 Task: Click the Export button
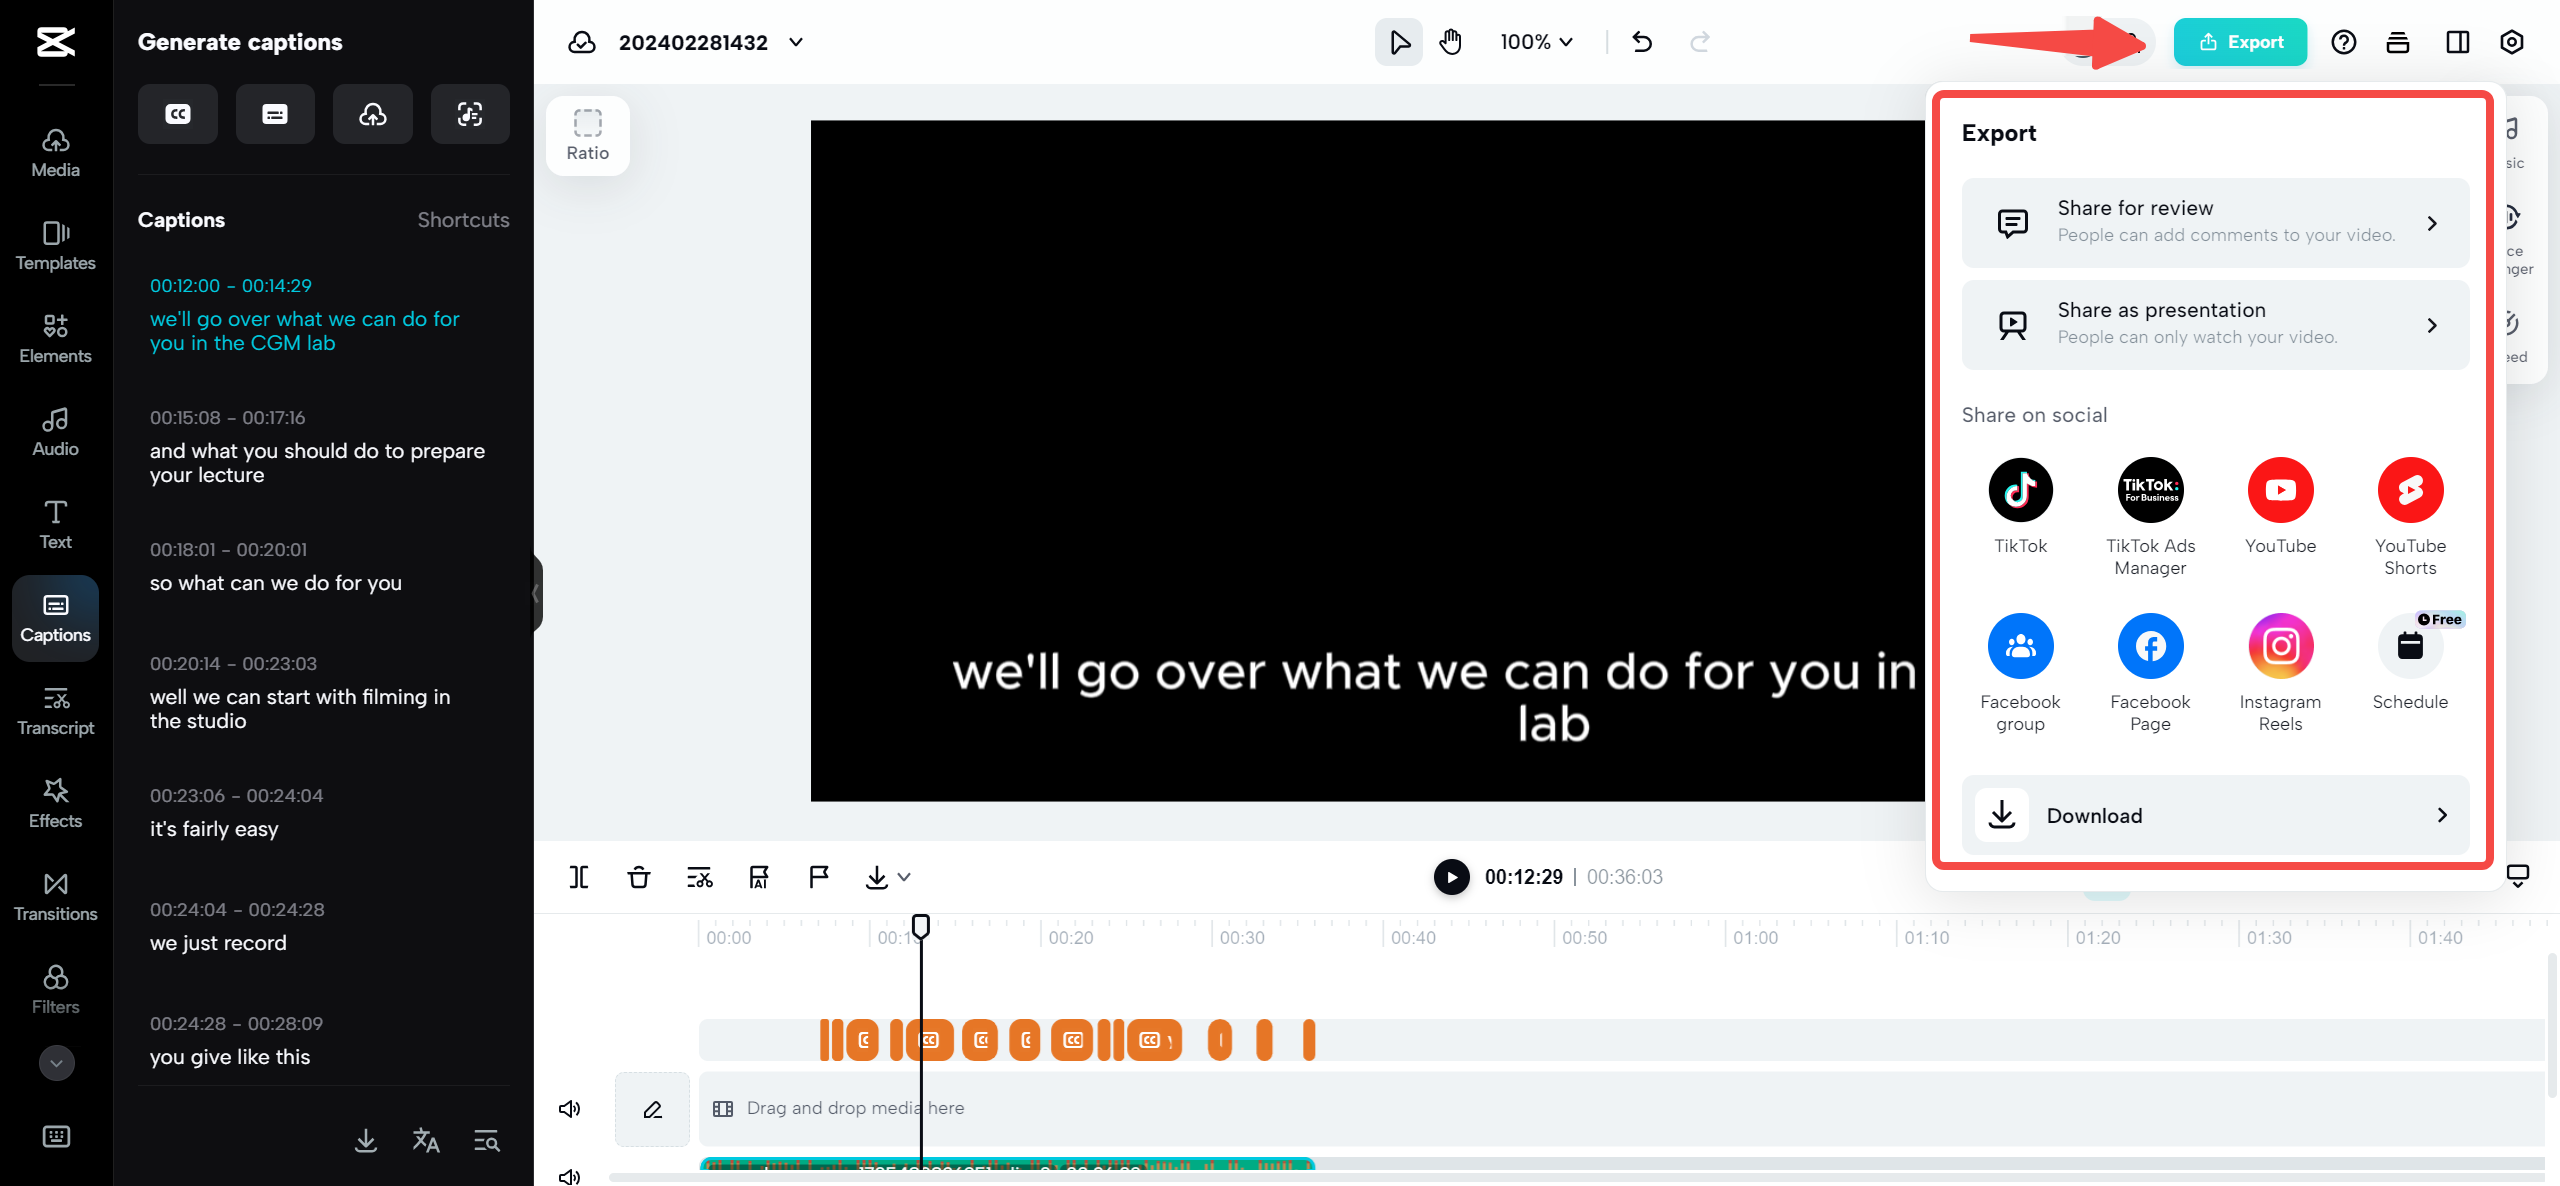(x=2241, y=41)
